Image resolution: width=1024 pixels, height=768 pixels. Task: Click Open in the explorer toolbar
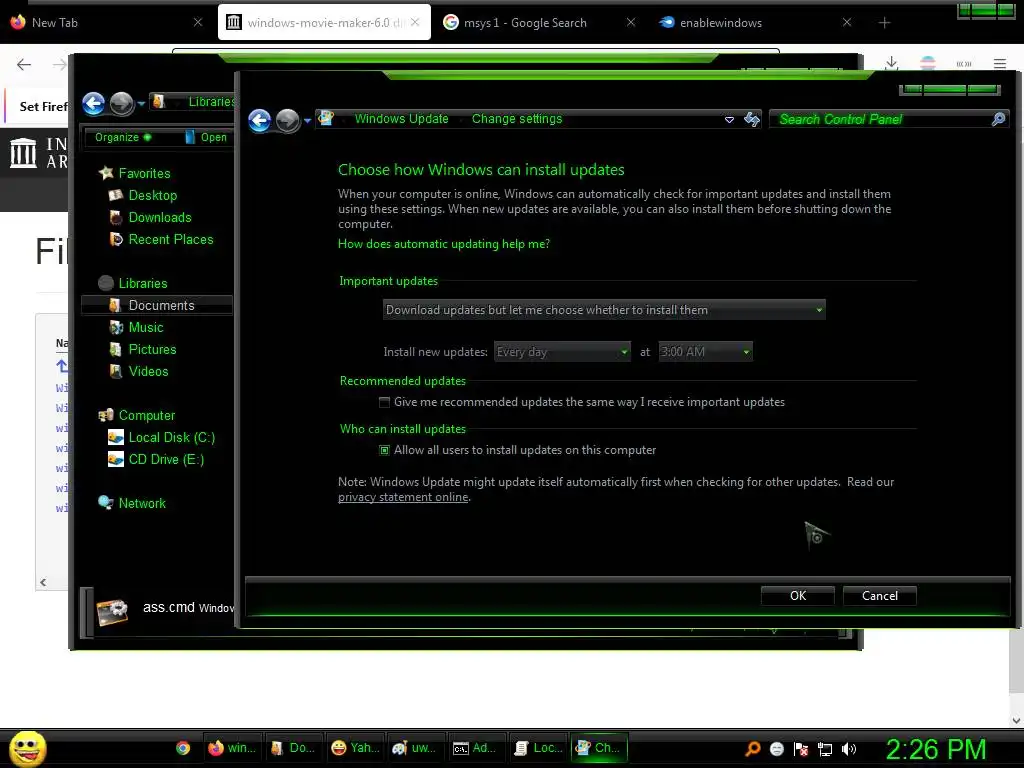tap(206, 137)
